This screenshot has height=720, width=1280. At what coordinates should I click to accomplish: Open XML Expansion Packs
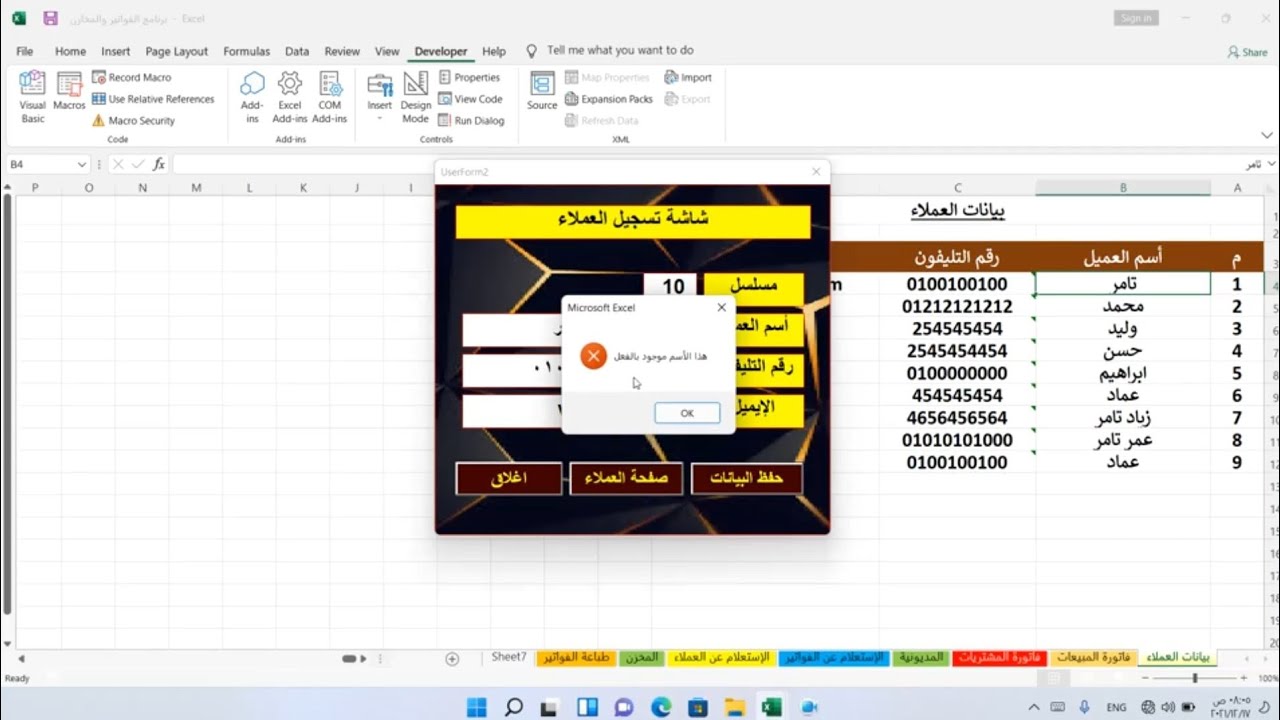(x=609, y=99)
